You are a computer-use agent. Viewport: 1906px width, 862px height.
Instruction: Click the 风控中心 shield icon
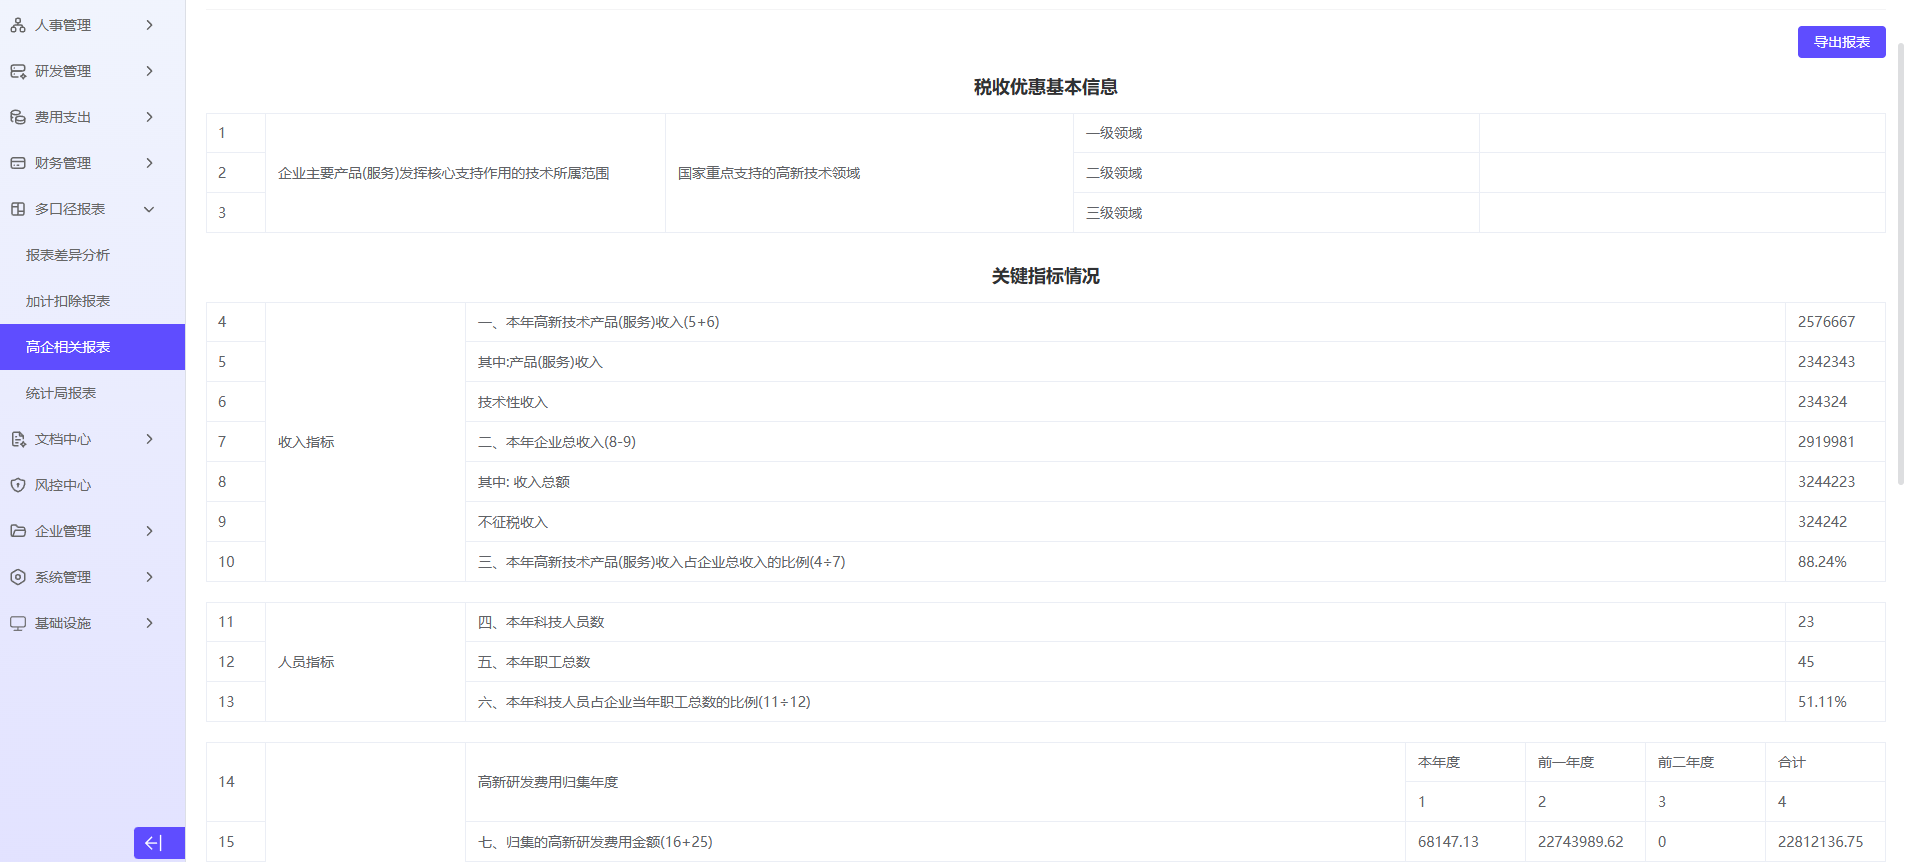pos(18,485)
